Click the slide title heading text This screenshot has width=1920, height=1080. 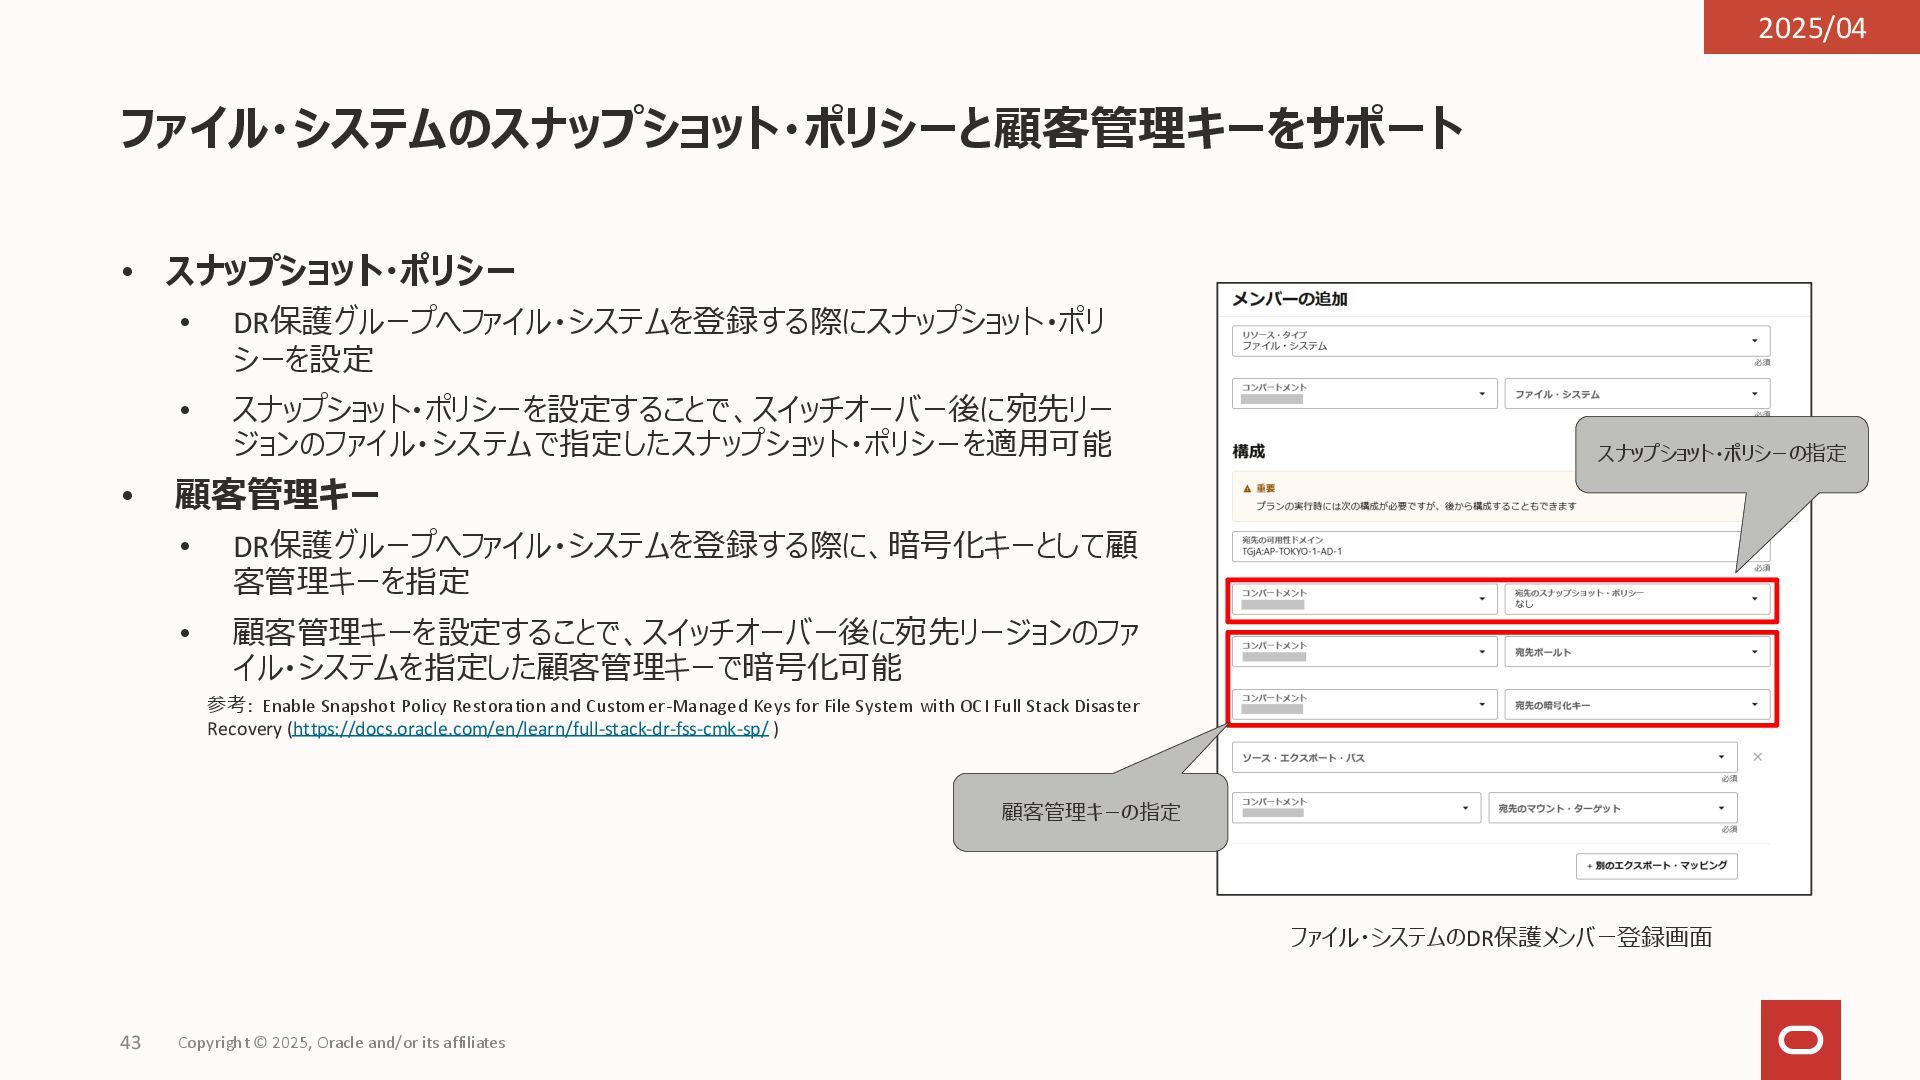pos(790,129)
